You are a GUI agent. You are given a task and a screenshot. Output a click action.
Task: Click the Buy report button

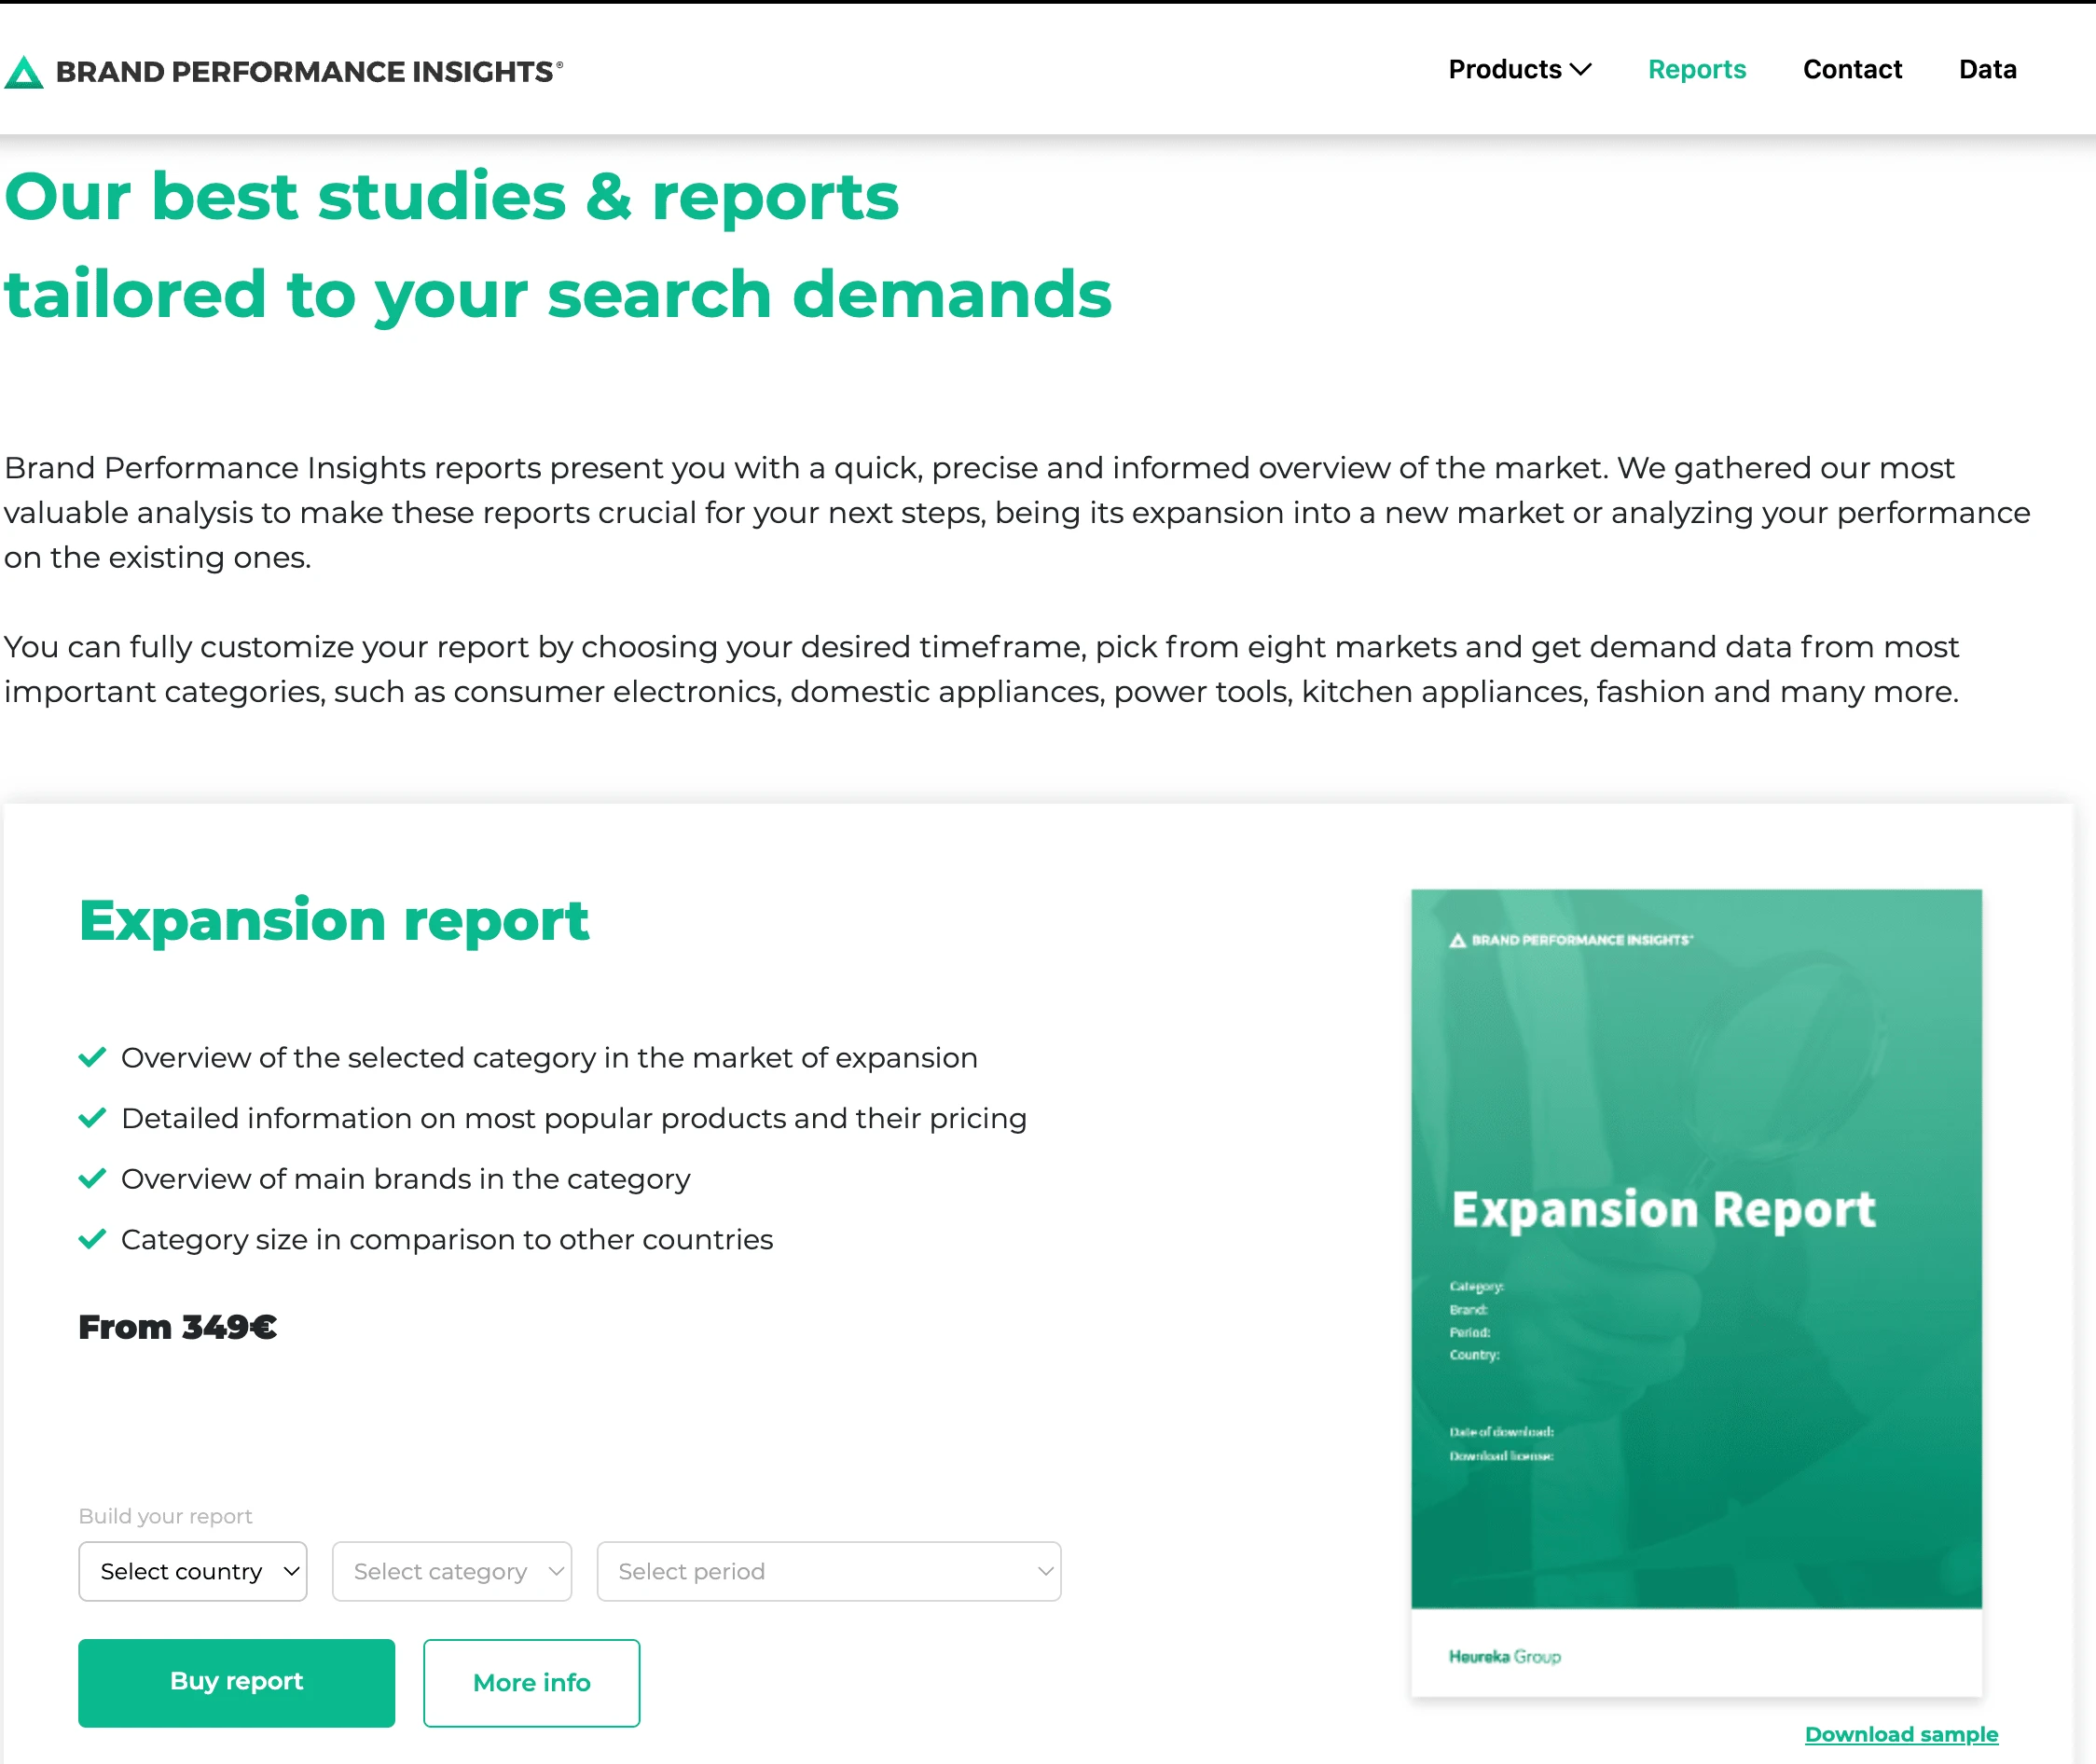237,1682
